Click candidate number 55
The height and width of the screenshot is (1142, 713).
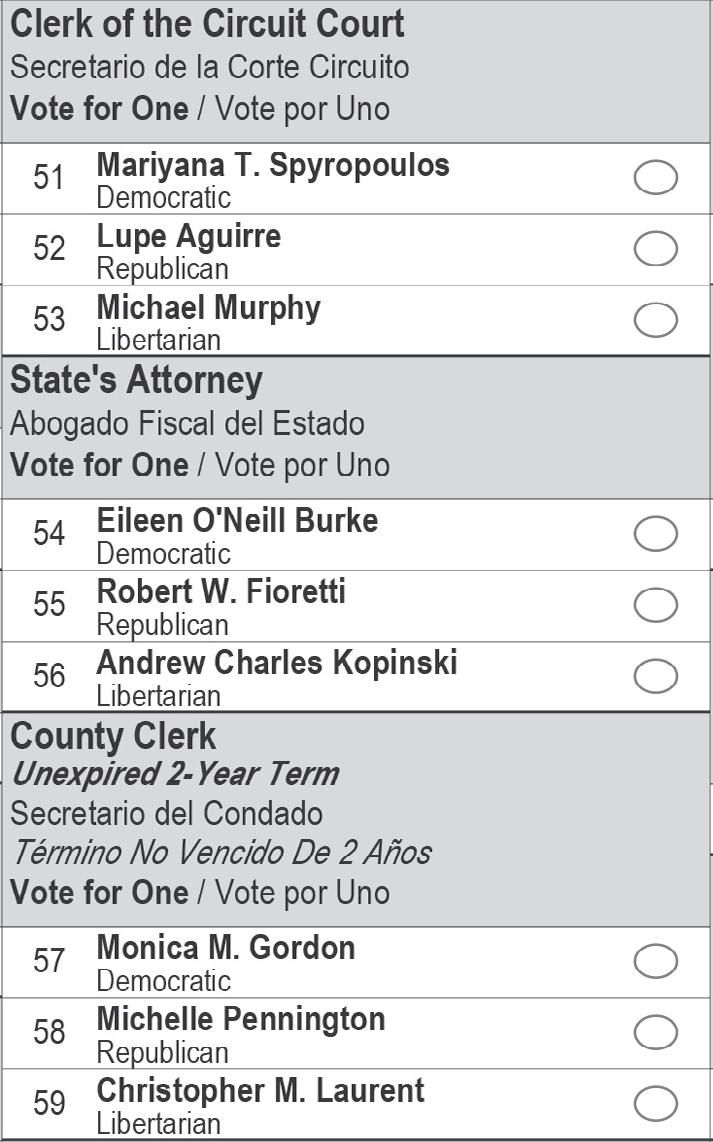[48, 605]
